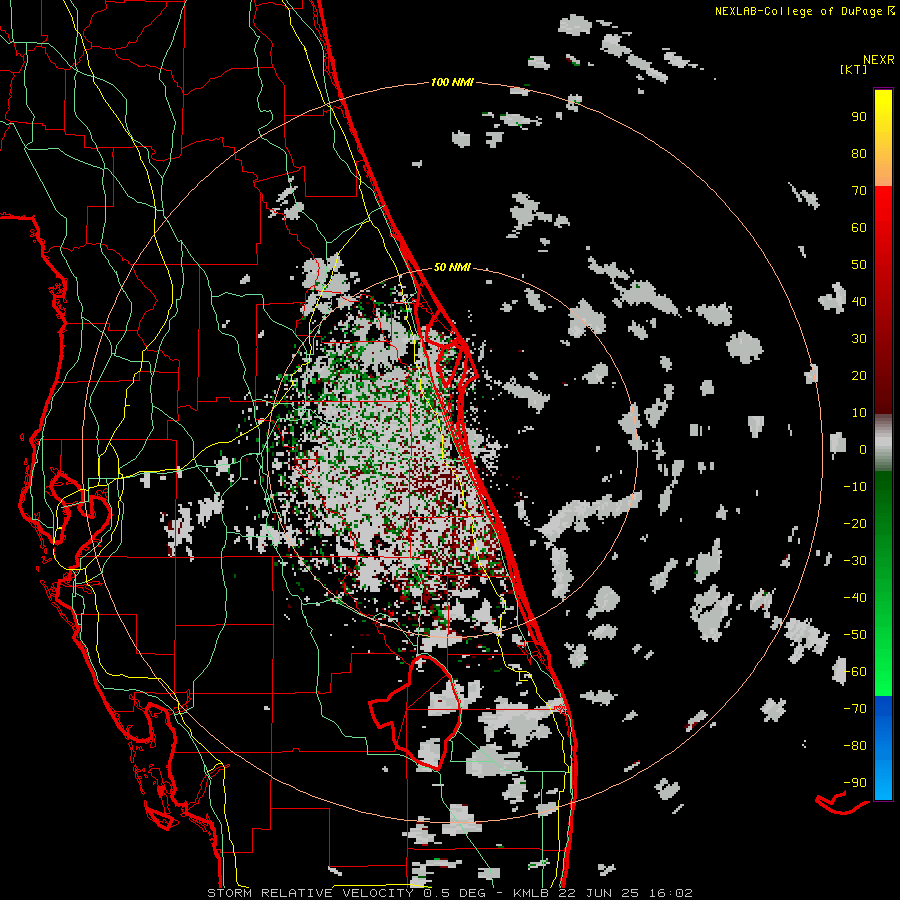Click the bright green segment of the color bar
The width and height of the screenshot is (900, 900).
point(883,649)
